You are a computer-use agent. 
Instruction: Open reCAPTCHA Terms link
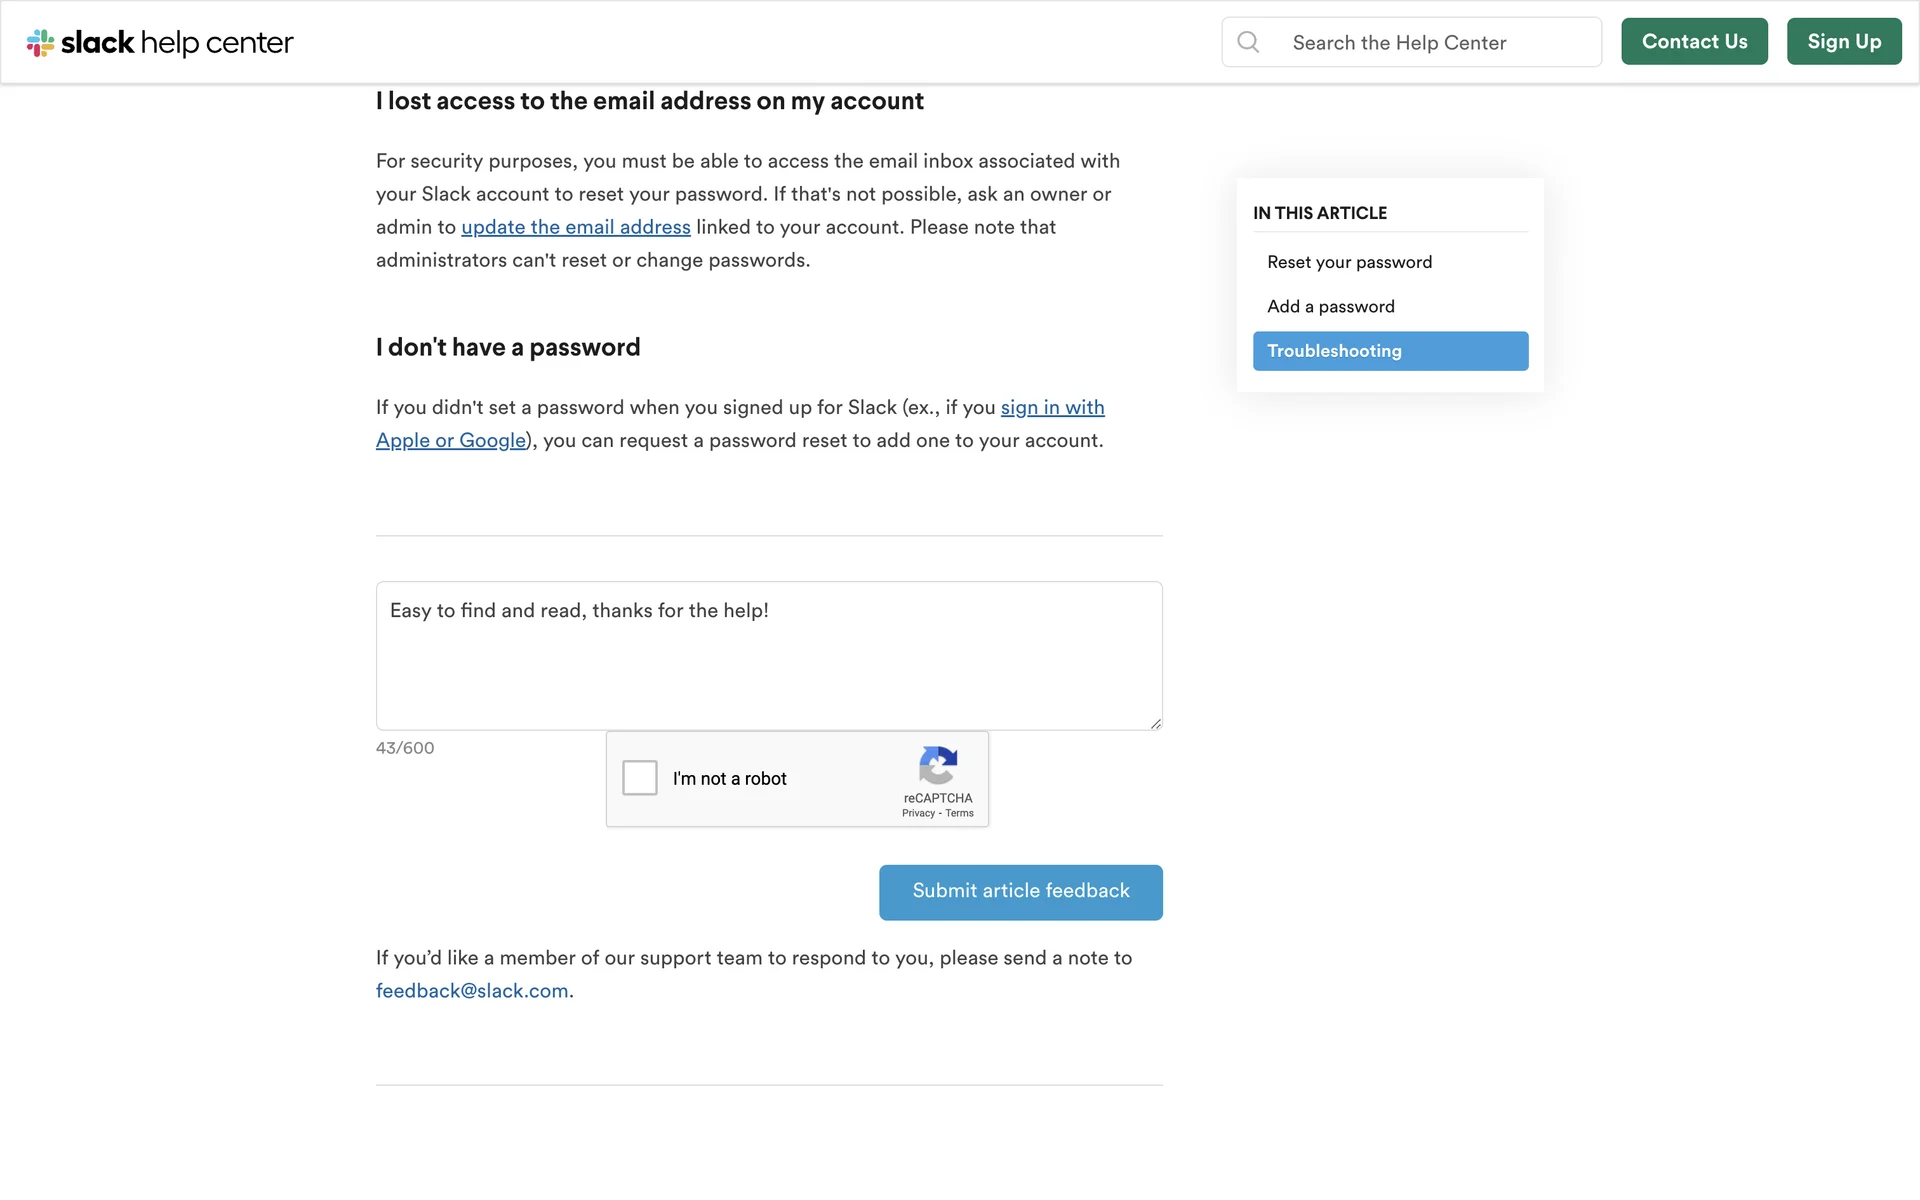click(959, 814)
